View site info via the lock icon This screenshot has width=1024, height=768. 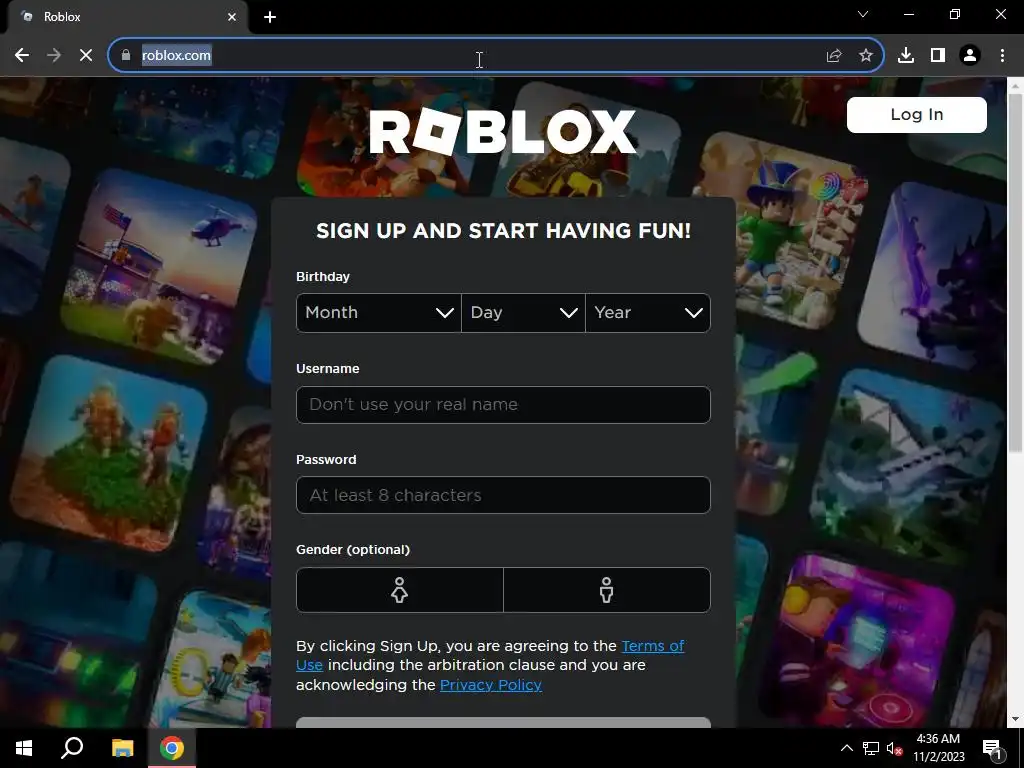(126, 56)
